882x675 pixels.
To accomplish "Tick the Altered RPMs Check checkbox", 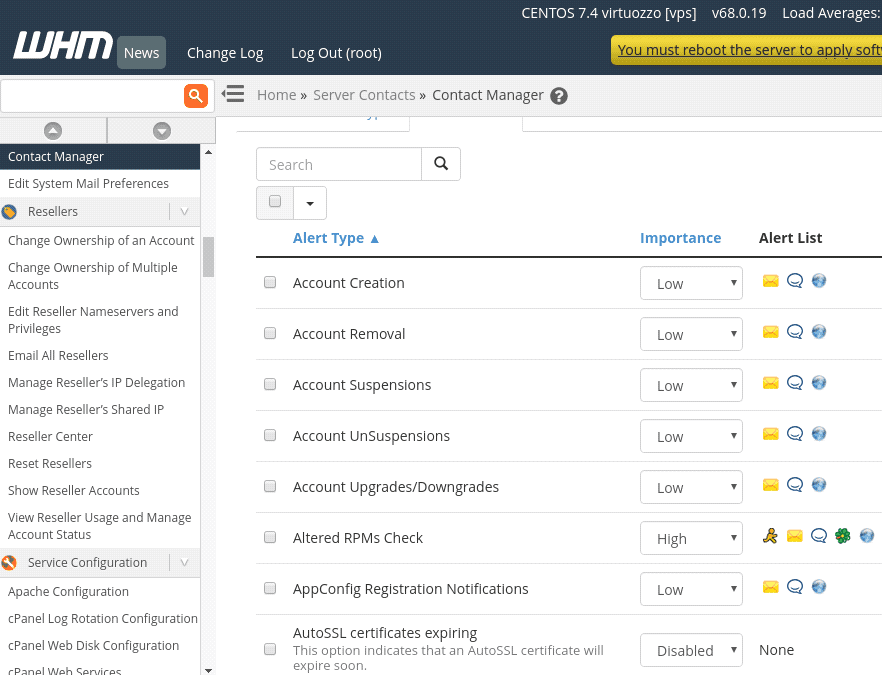I will (x=270, y=538).
